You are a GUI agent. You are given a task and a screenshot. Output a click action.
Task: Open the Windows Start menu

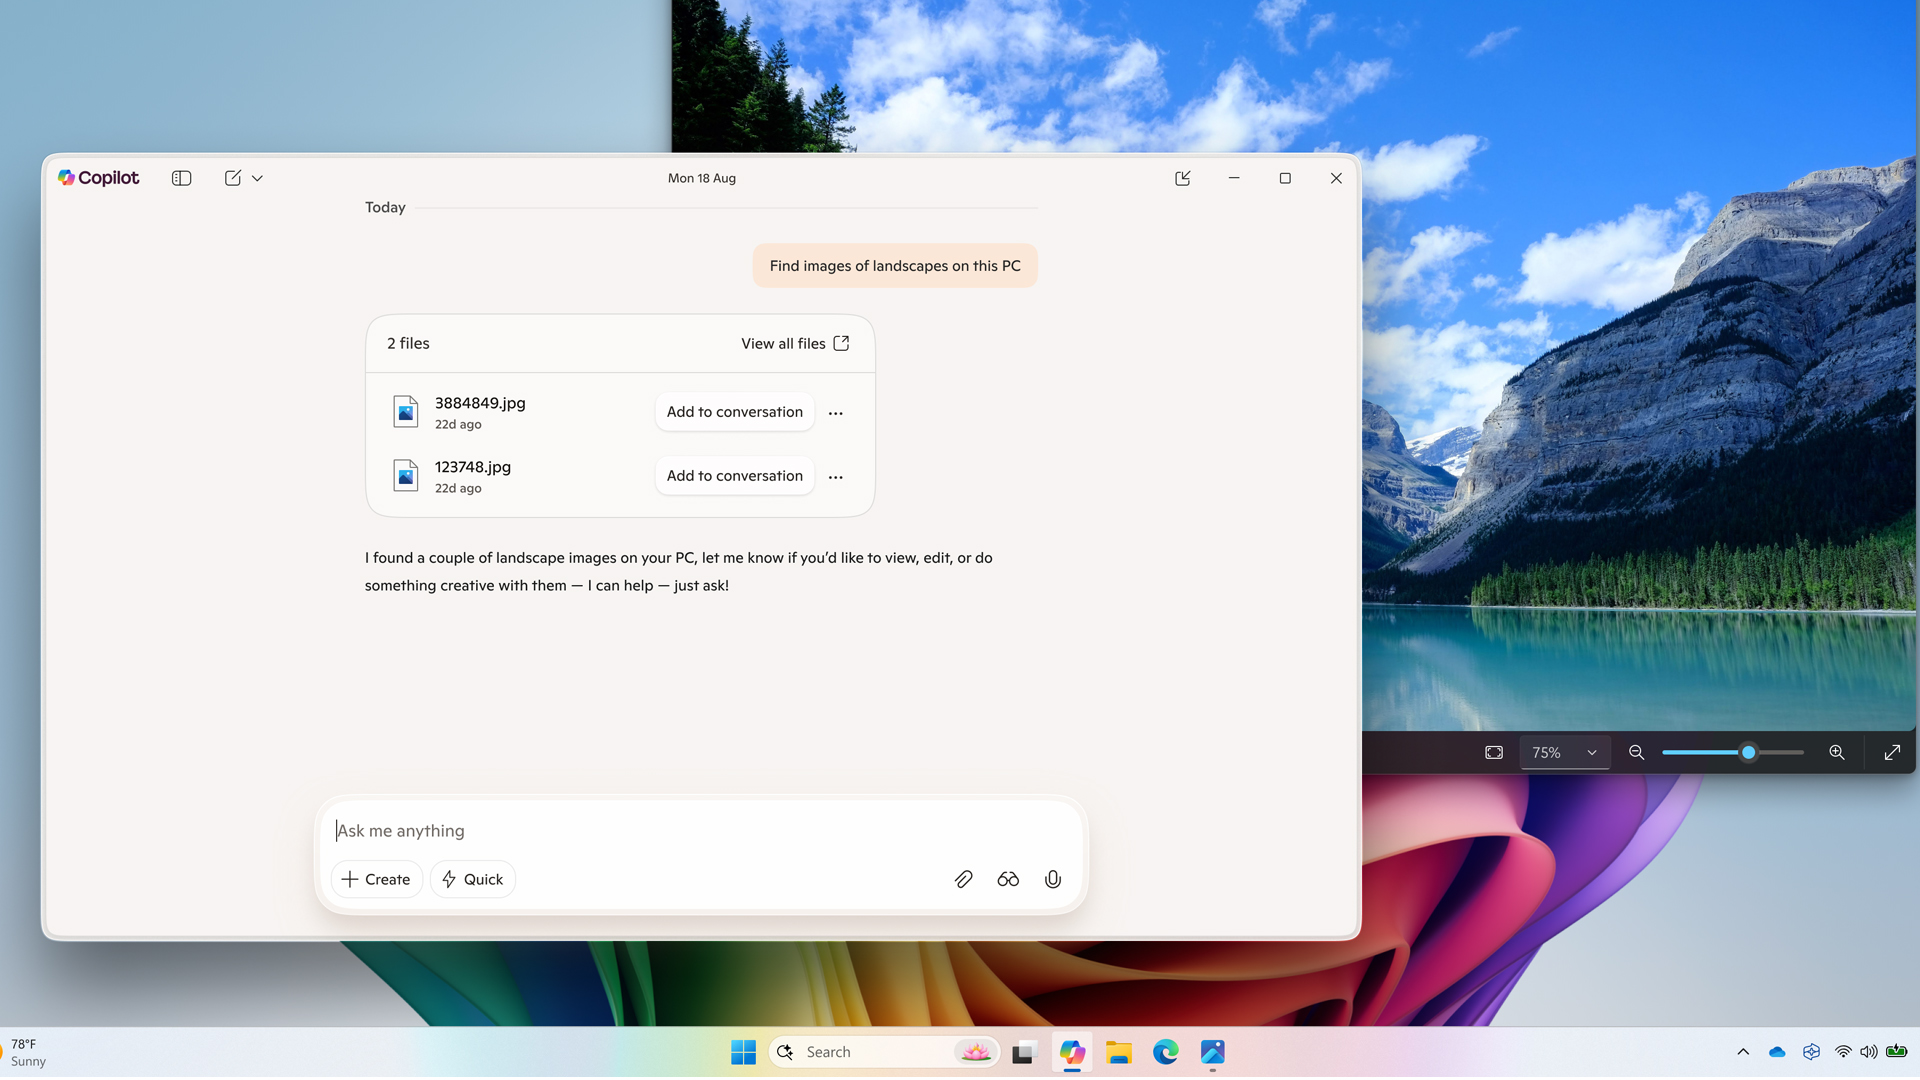[x=743, y=1052]
